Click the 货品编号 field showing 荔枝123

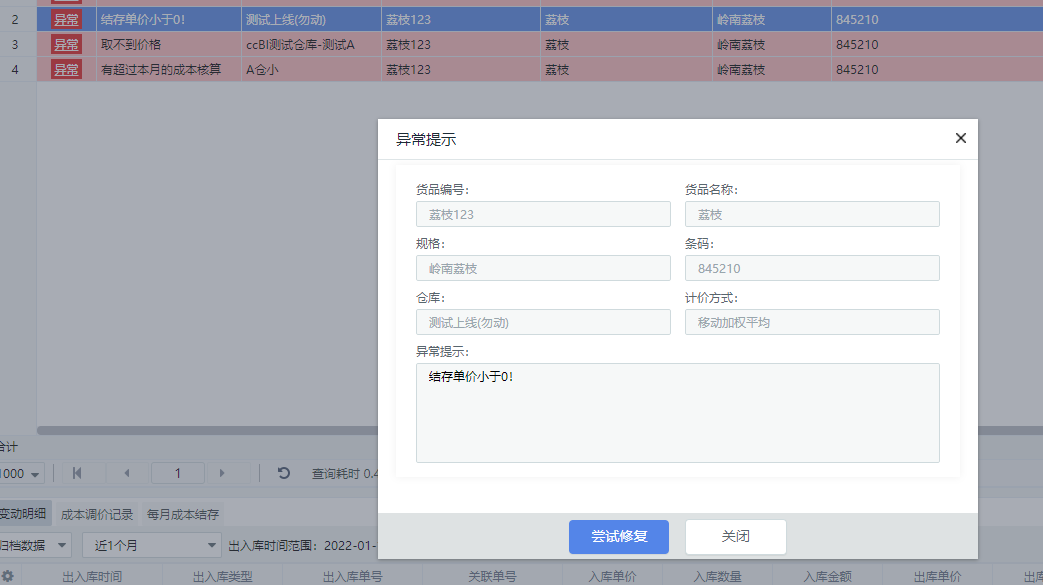[543, 214]
